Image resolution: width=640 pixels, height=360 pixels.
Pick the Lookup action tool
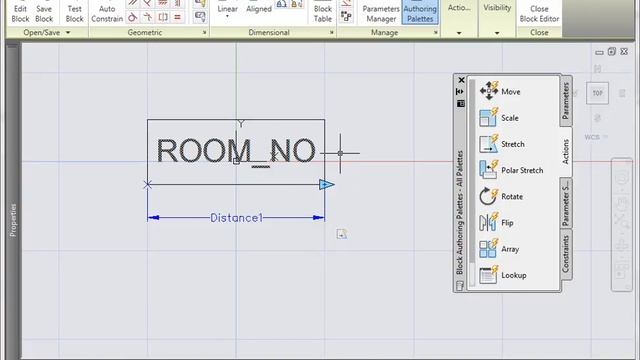pos(503,275)
